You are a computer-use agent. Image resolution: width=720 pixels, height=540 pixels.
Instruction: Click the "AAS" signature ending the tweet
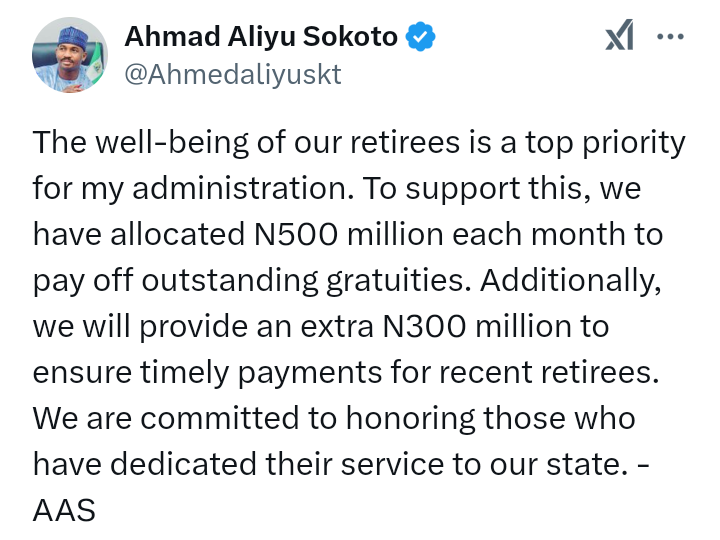[x=64, y=511]
